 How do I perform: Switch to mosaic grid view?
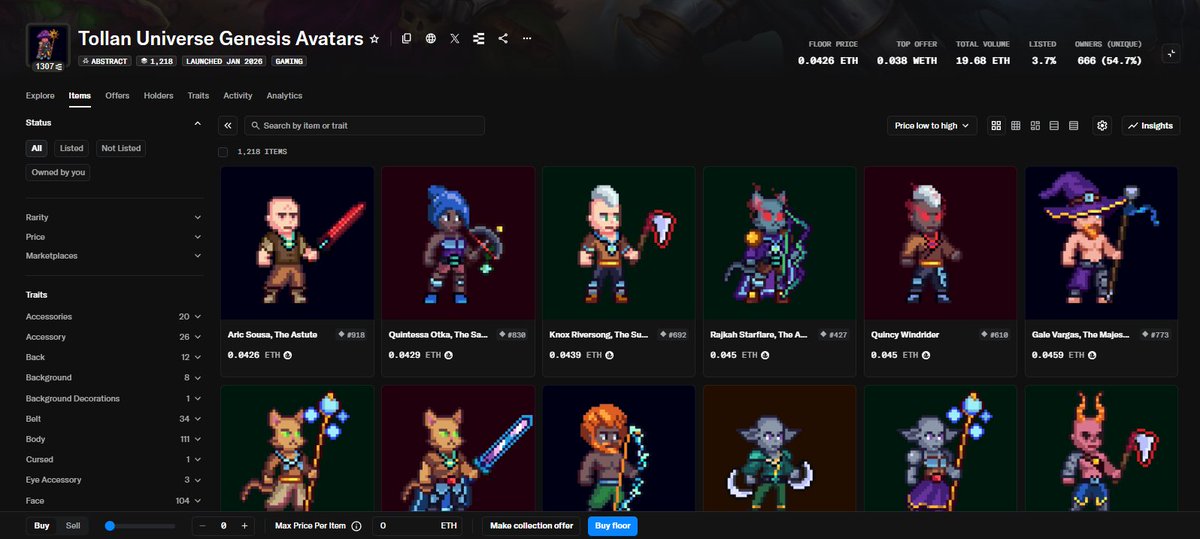[x=1035, y=126]
